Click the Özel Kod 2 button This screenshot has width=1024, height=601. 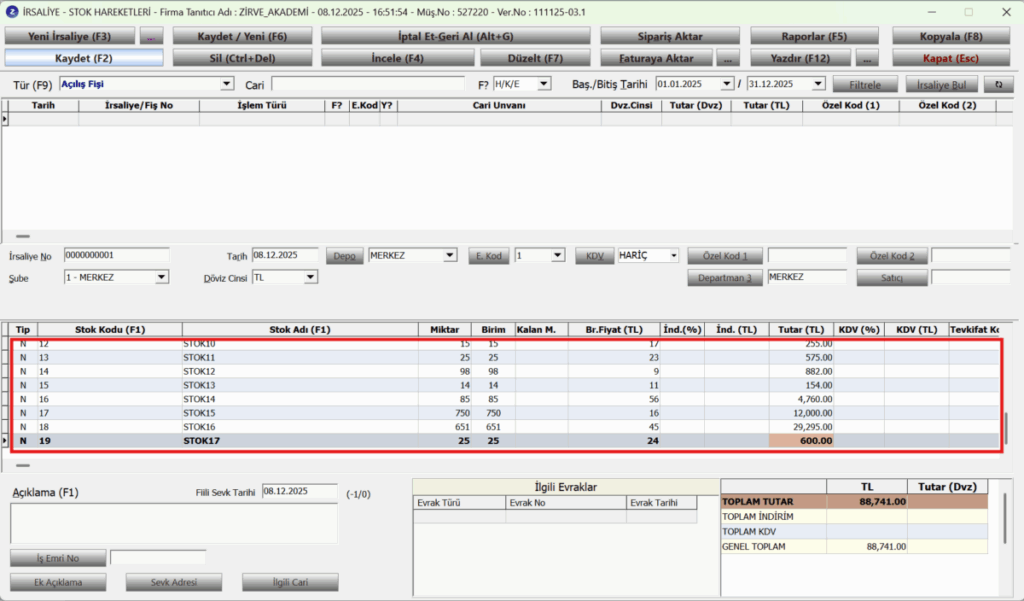[x=892, y=256]
